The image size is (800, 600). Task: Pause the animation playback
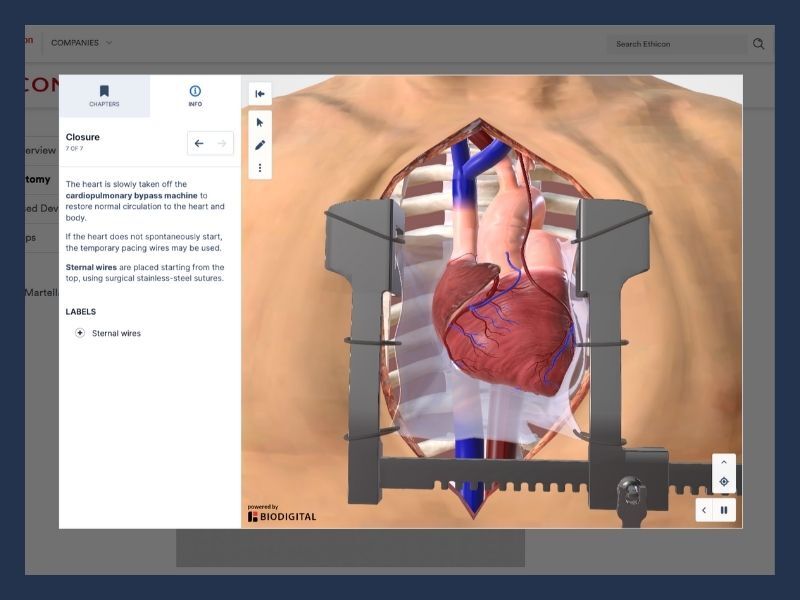click(x=724, y=510)
